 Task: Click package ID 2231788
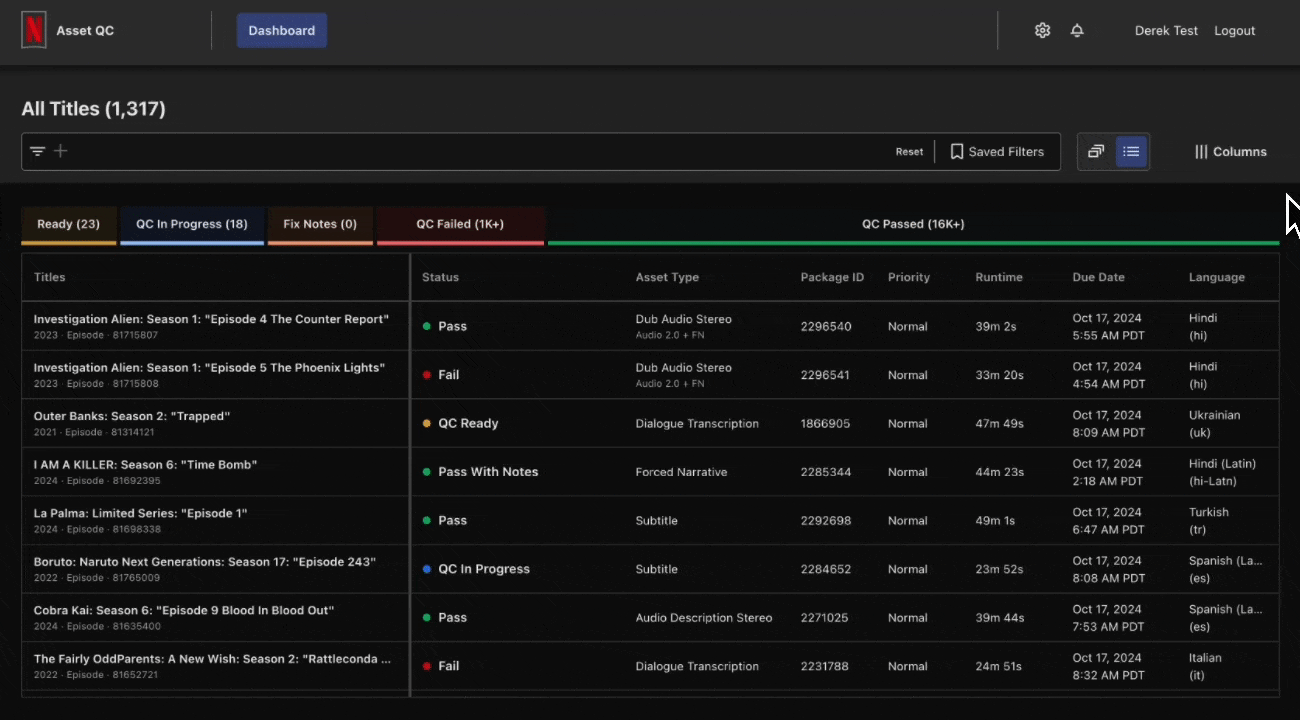tap(825, 666)
